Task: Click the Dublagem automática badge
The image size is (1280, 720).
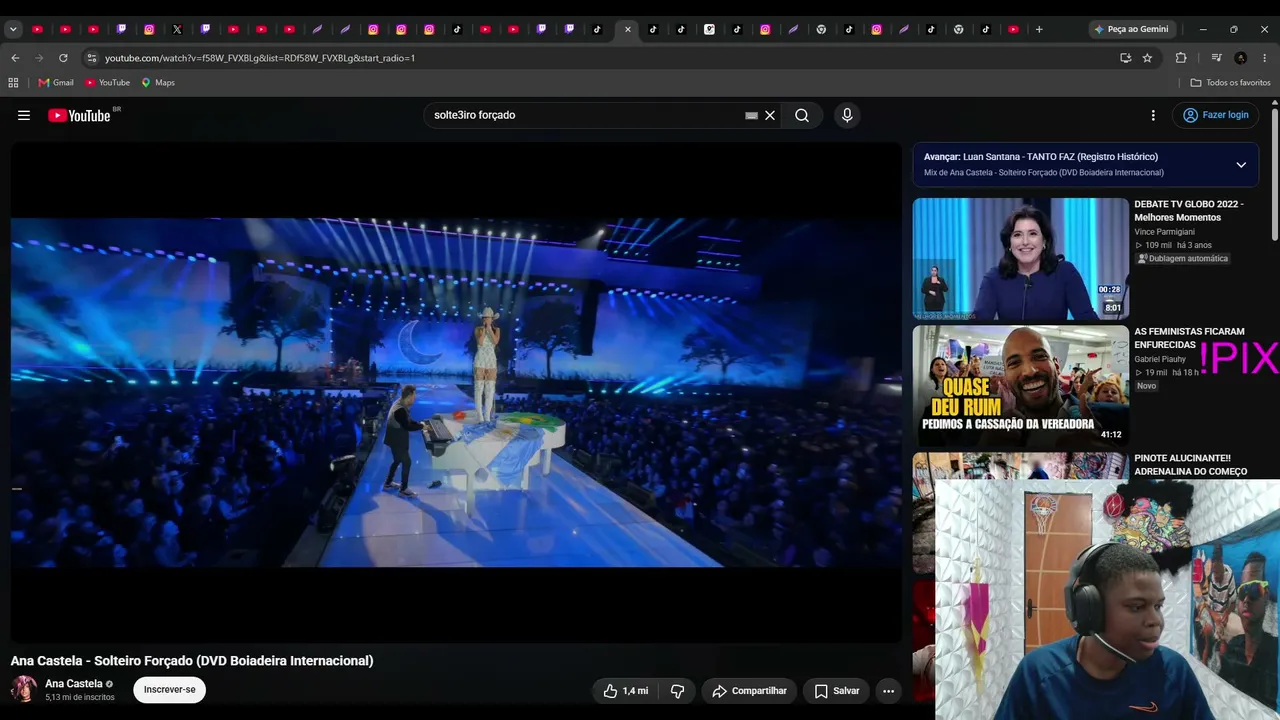Action: coord(1182,259)
